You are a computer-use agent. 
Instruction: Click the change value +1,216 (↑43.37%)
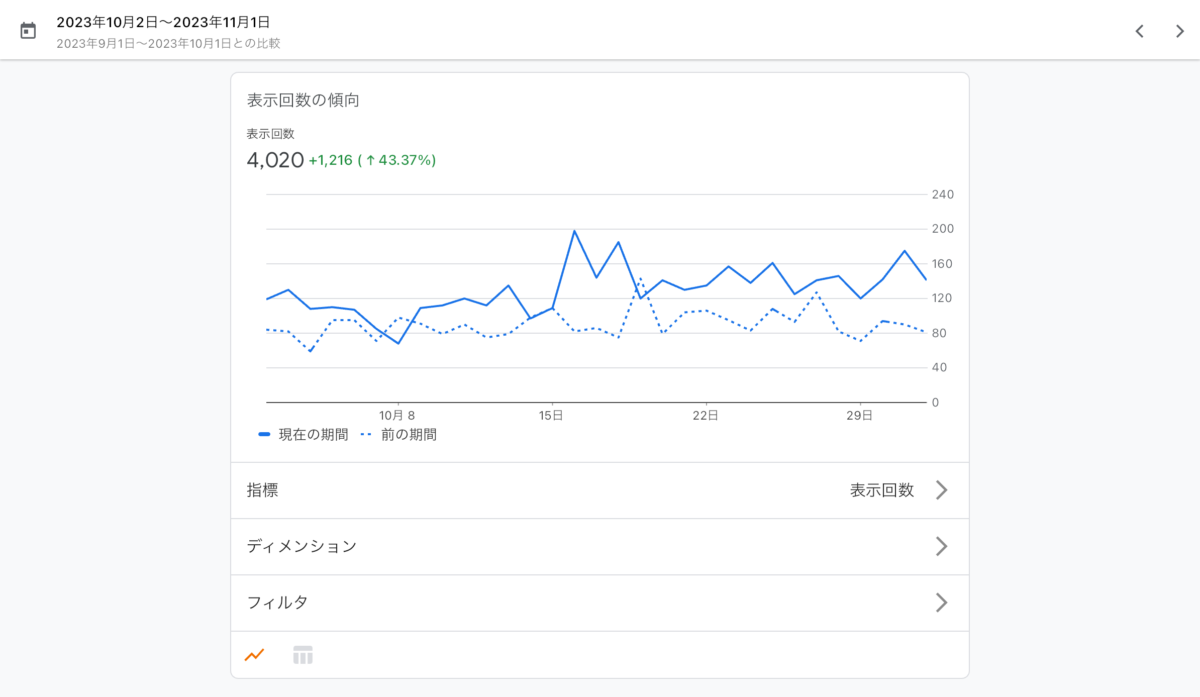coord(372,160)
